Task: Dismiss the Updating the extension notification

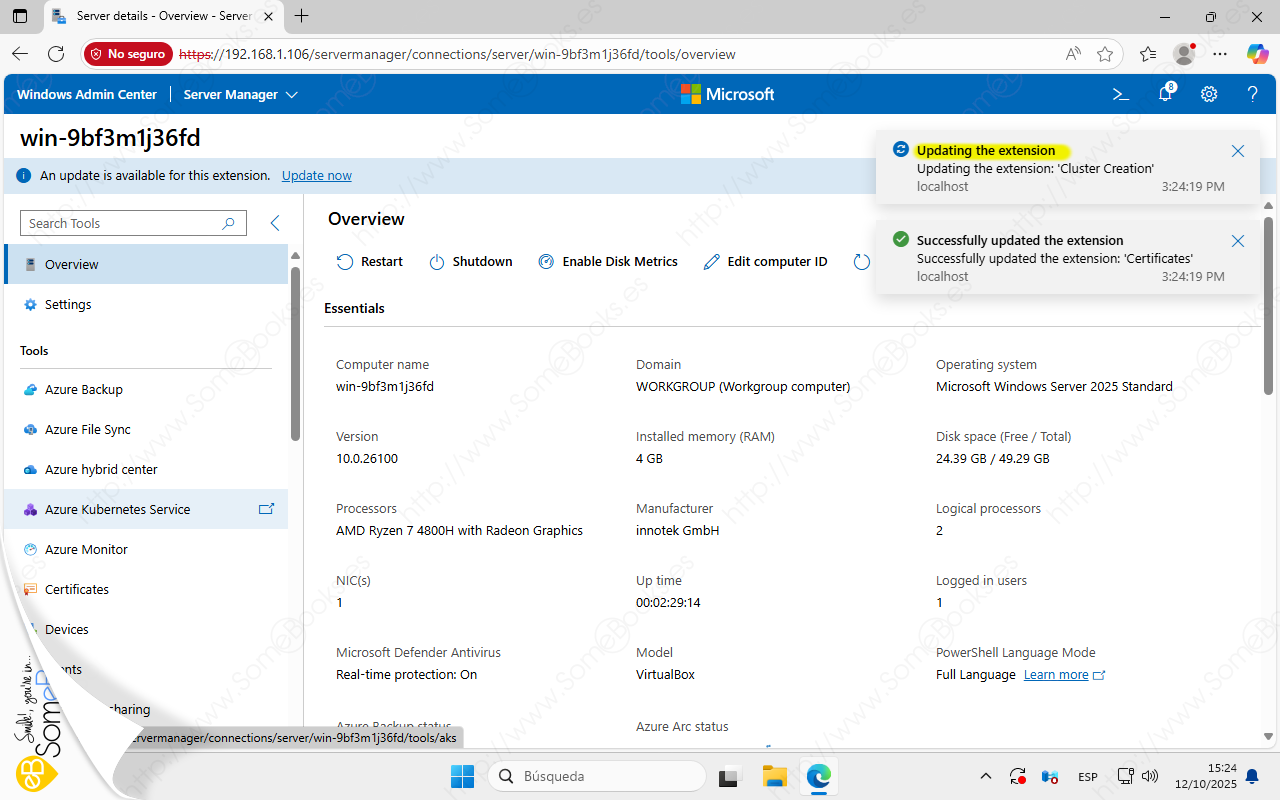Action: coord(1237,151)
